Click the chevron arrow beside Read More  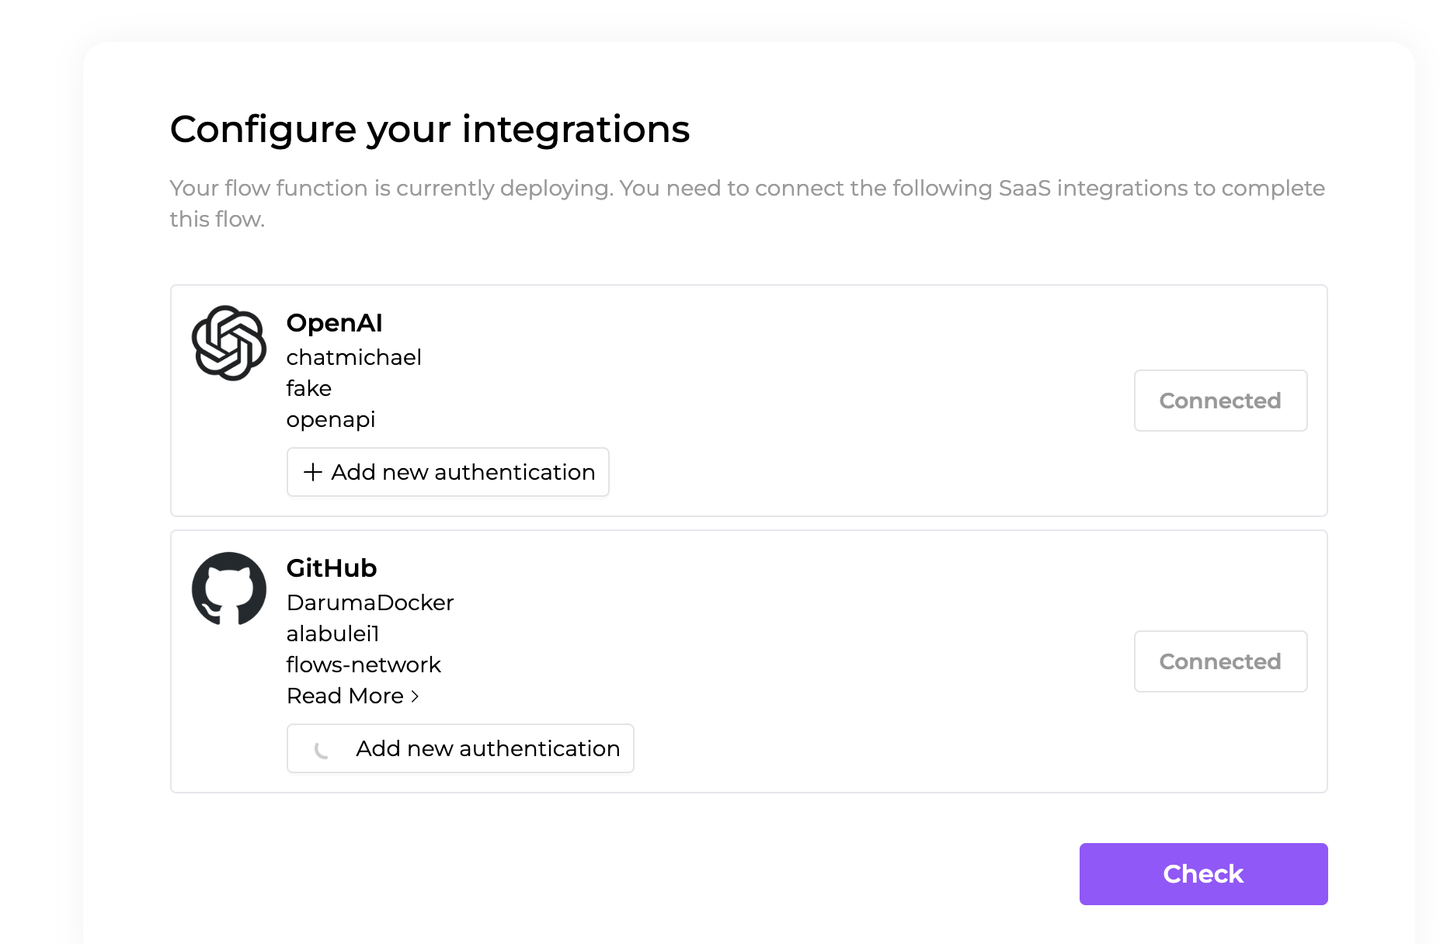click(x=415, y=696)
